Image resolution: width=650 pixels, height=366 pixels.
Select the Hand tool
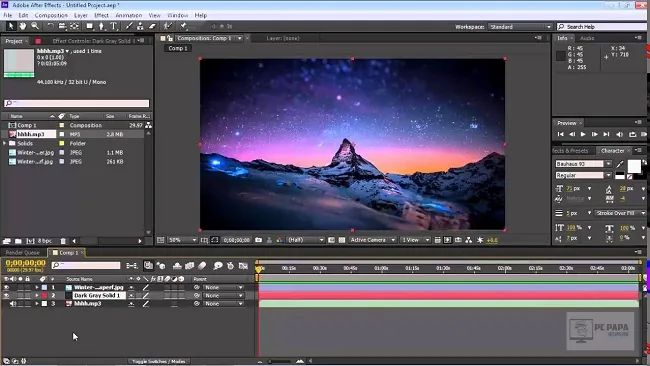pos(22,26)
